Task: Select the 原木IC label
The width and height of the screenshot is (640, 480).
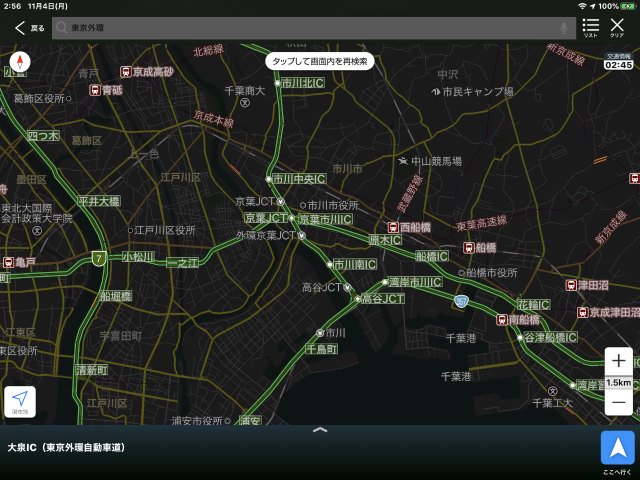Action: pyautogui.click(x=385, y=240)
